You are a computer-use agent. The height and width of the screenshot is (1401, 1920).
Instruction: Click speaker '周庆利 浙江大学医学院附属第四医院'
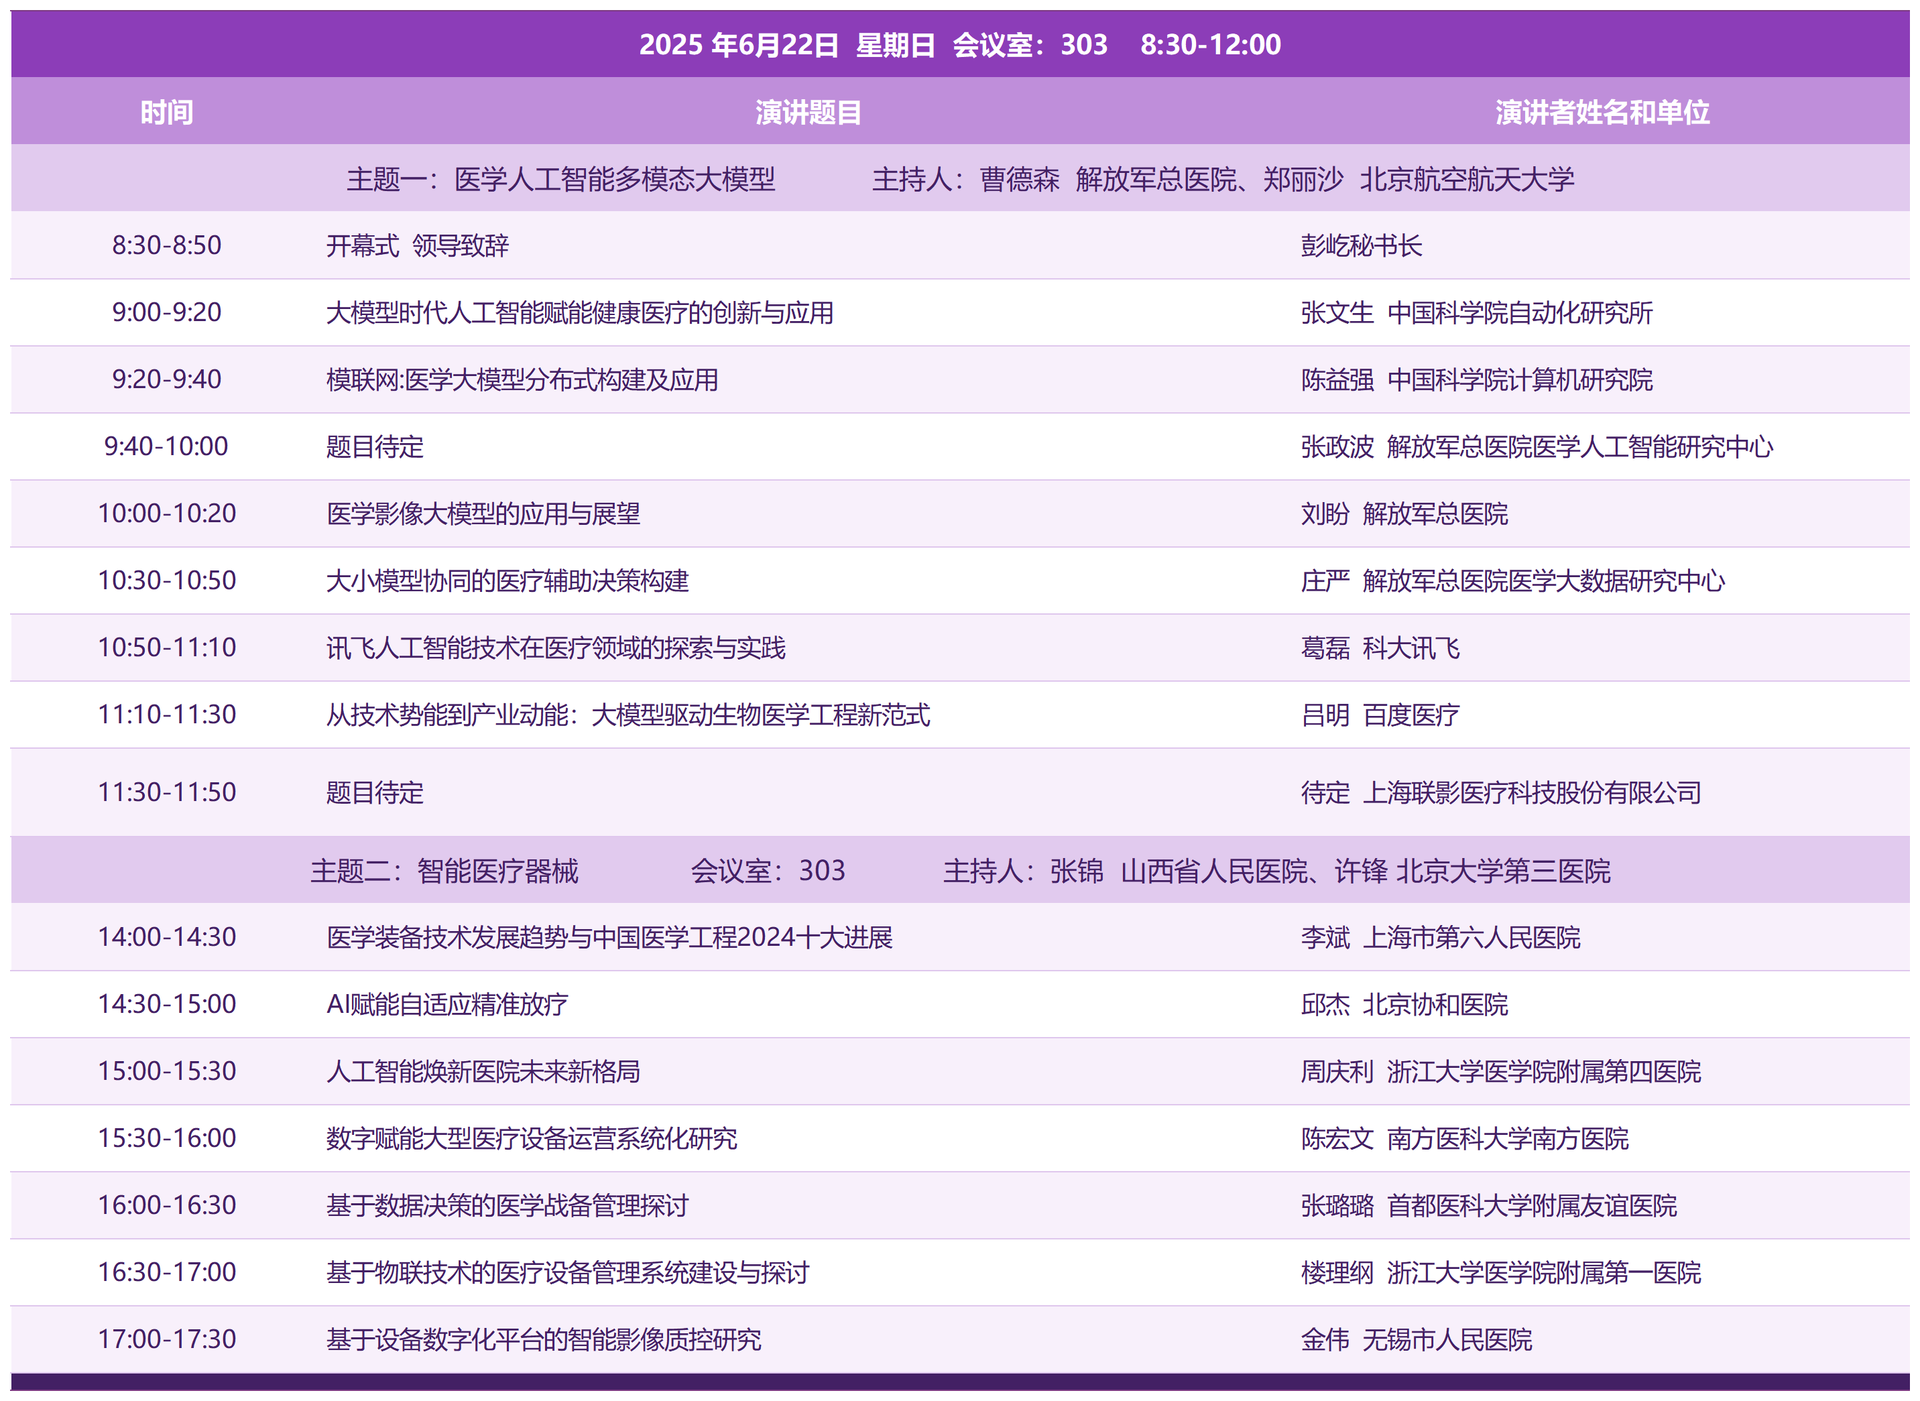click(1500, 1072)
